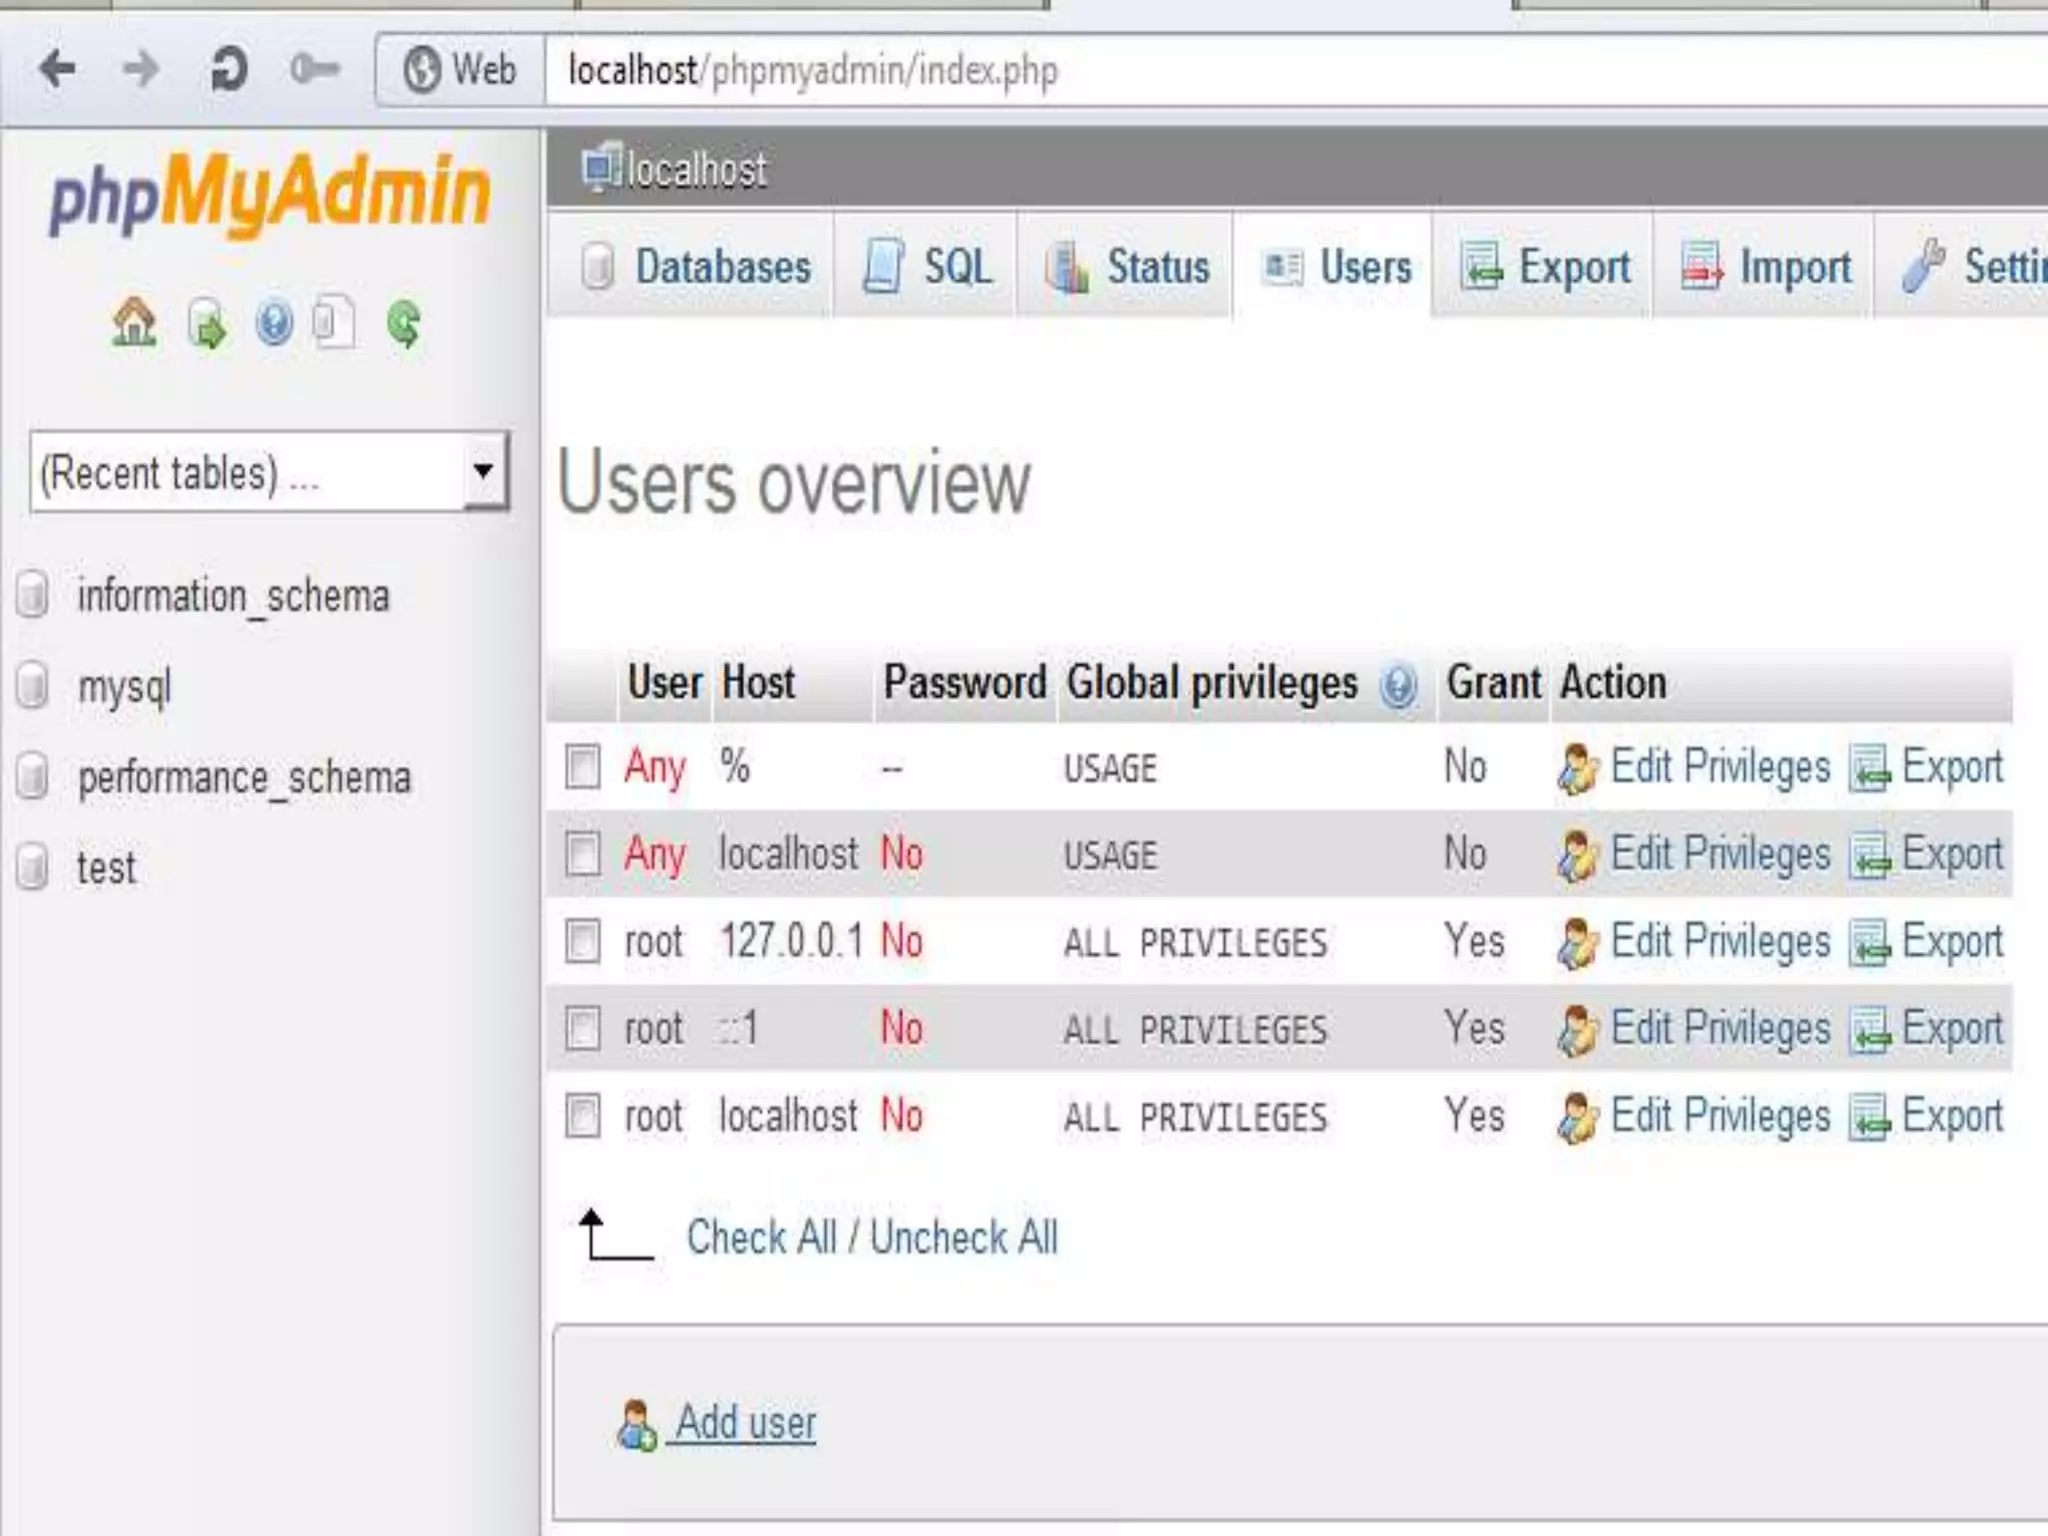Click the key icon in the browser toolbar

click(x=314, y=69)
